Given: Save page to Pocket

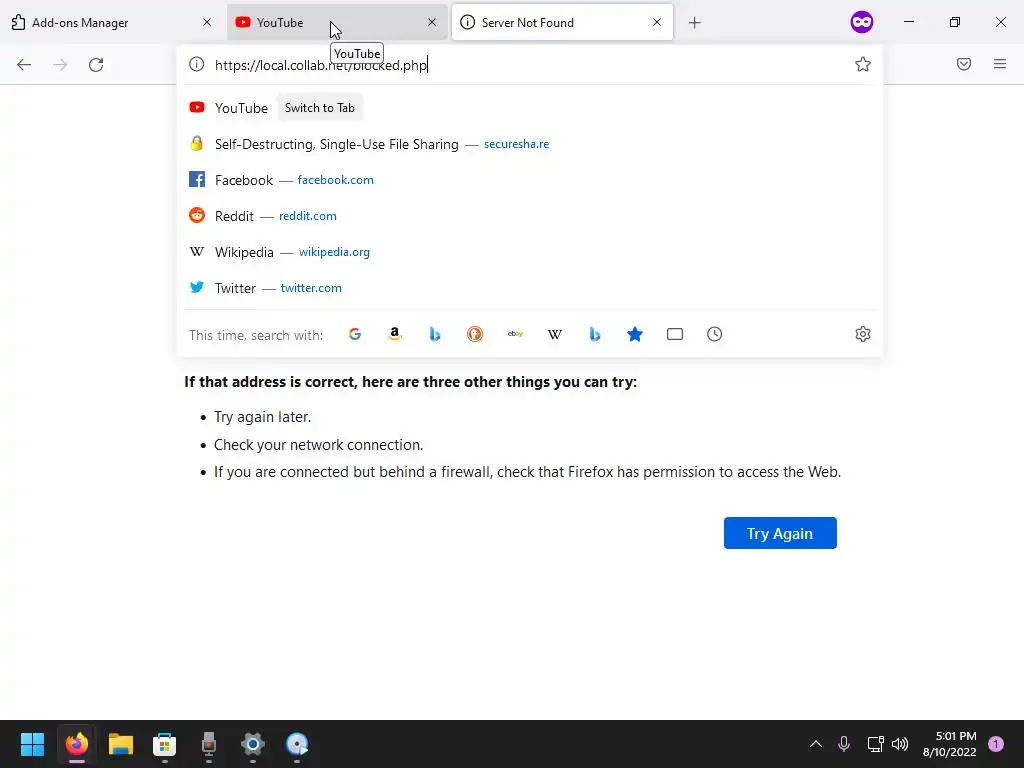Looking at the screenshot, I should pos(964,64).
